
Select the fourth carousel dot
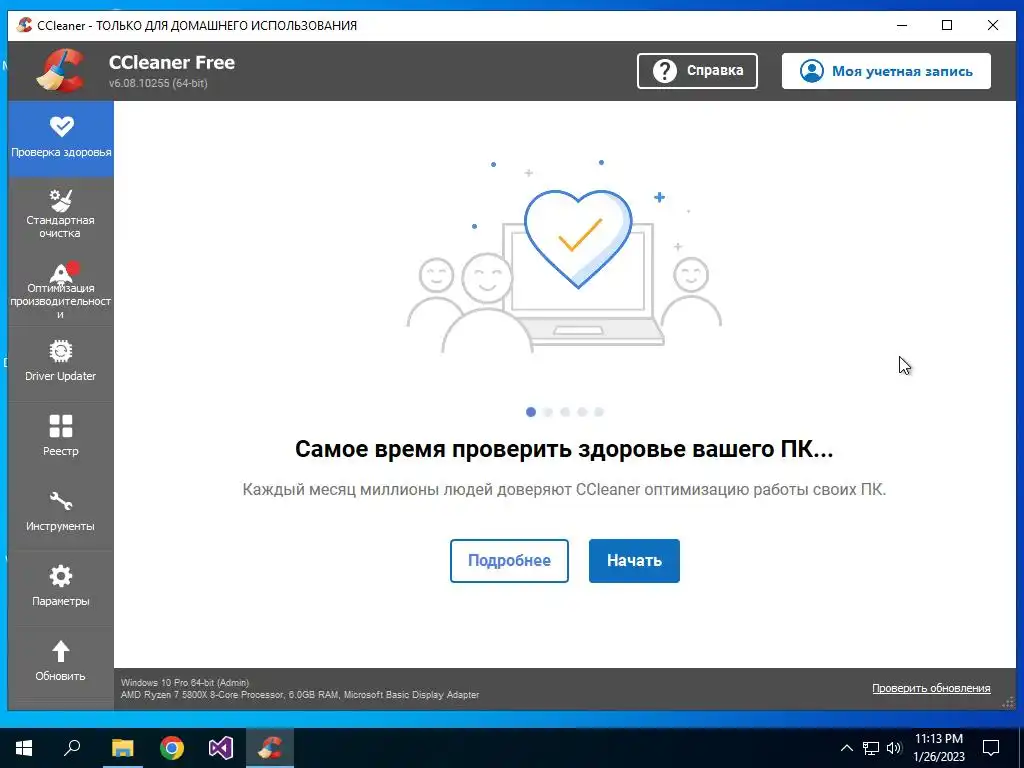(582, 412)
